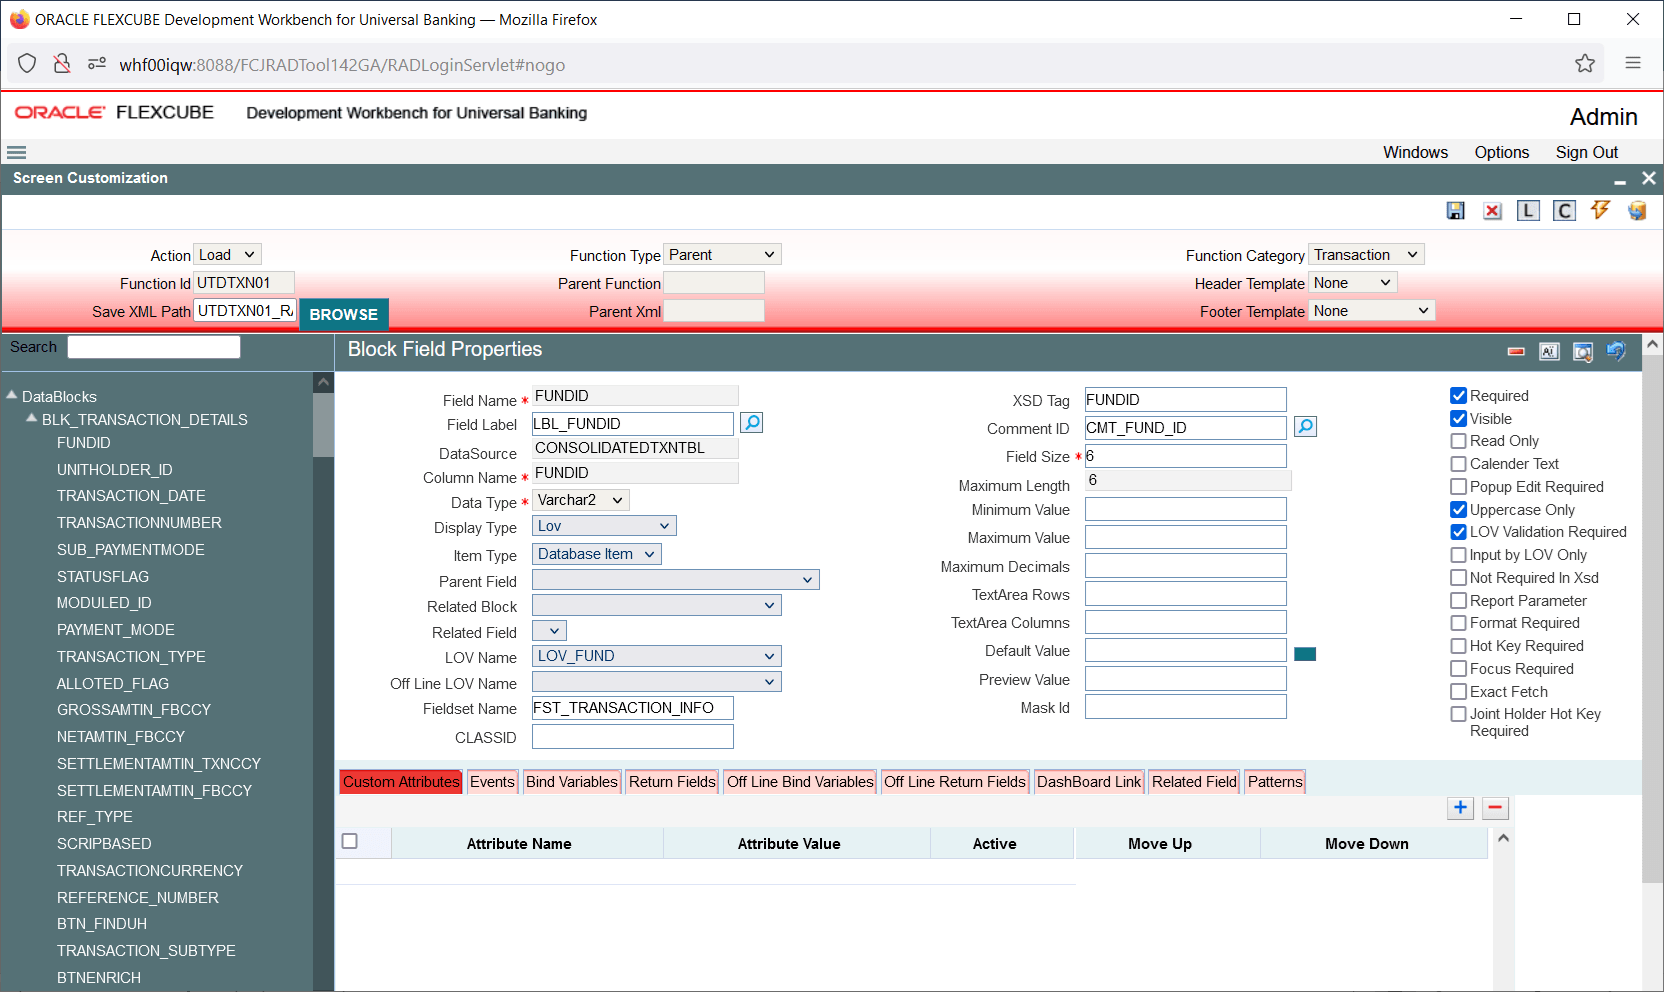This screenshot has width=1664, height=992.
Task: Click the AI label icon in properties header
Action: point(1549,352)
